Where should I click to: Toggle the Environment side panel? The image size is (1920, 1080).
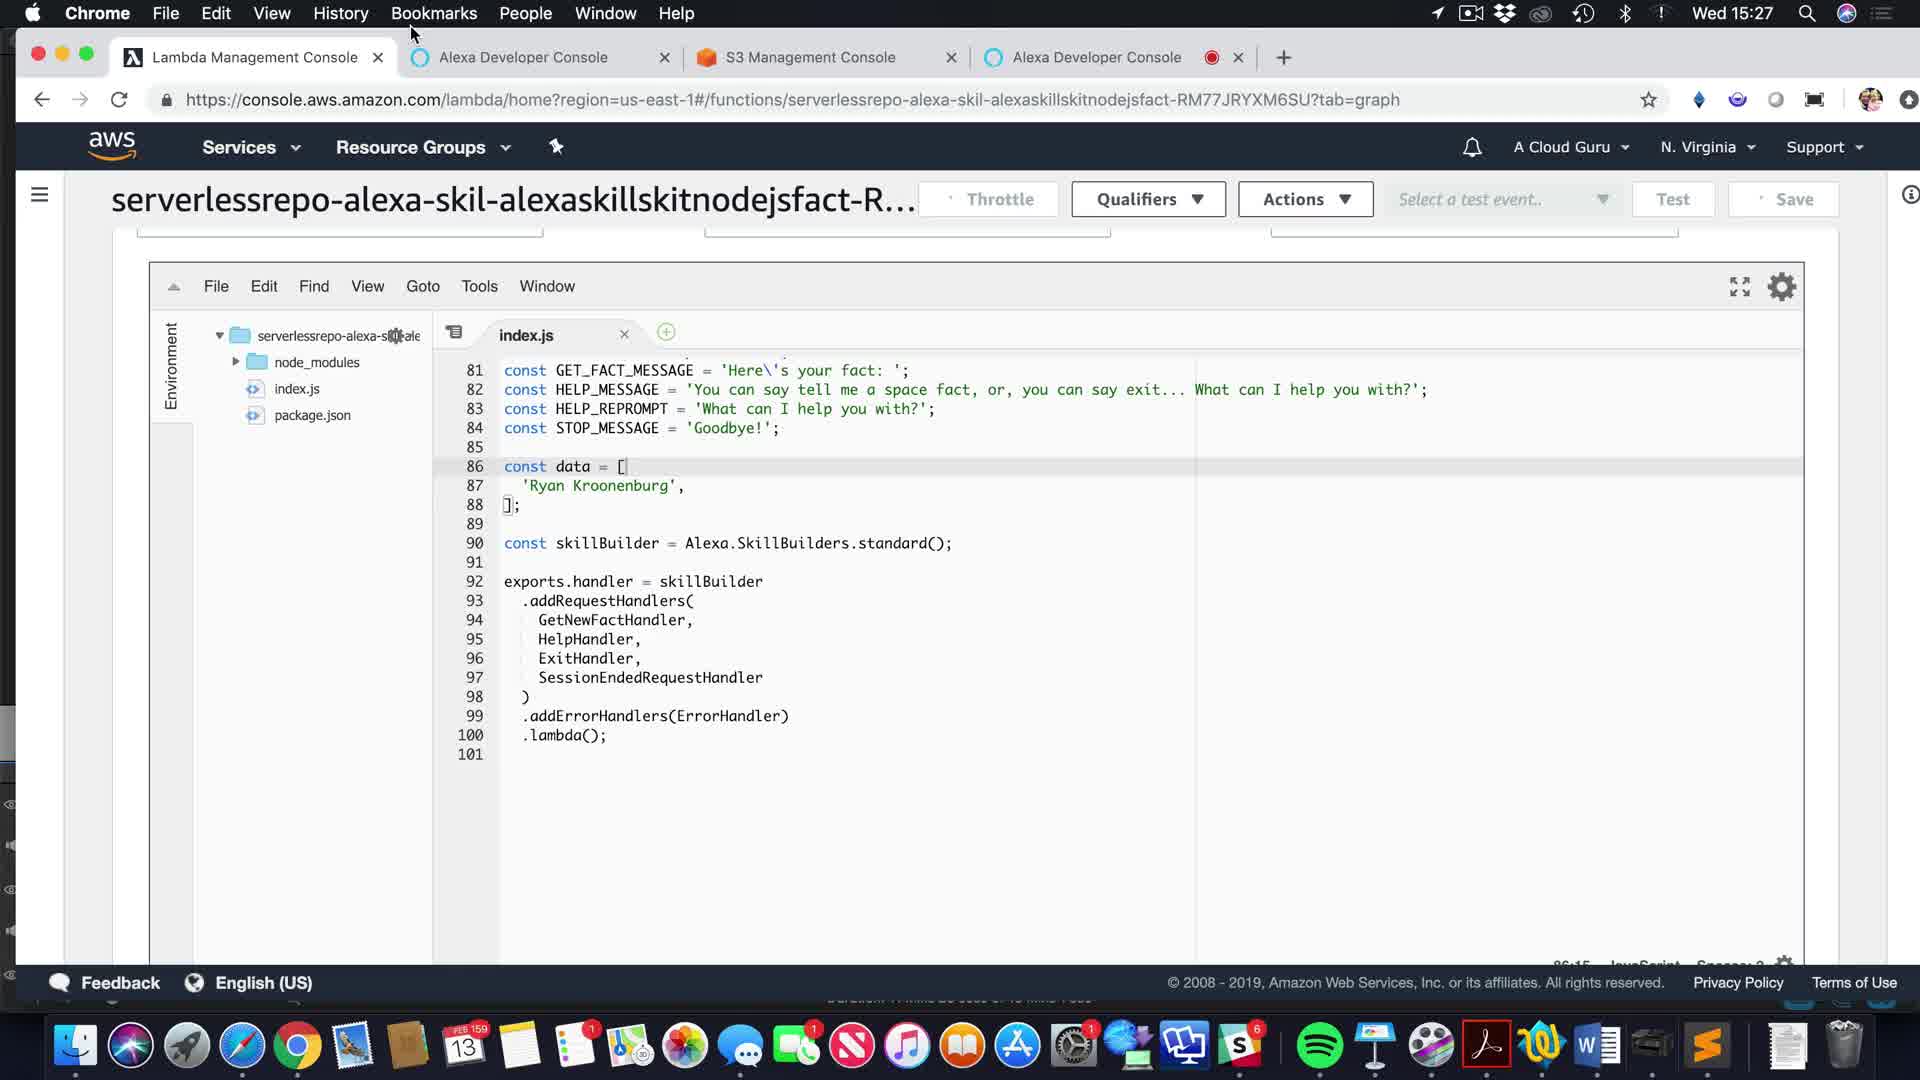pyautogui.click(x=171, y=366)
